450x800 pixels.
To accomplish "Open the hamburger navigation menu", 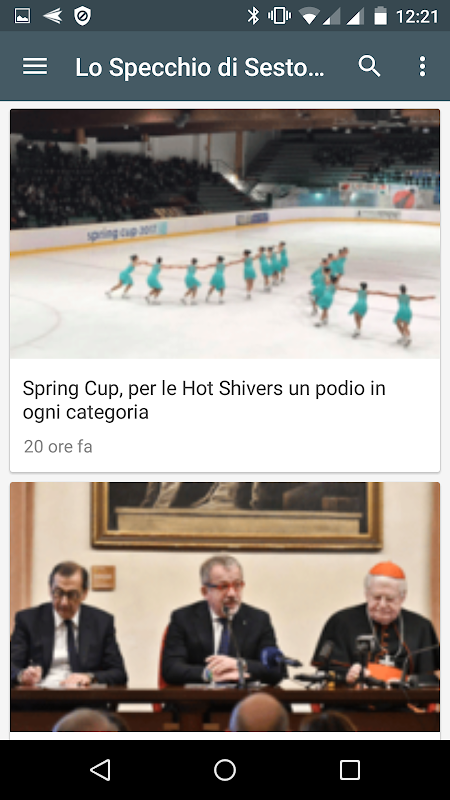I will [x=35, y=66].
